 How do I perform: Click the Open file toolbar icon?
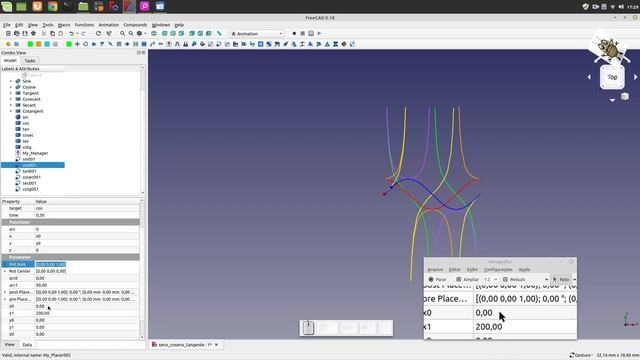tap(17, 33)
